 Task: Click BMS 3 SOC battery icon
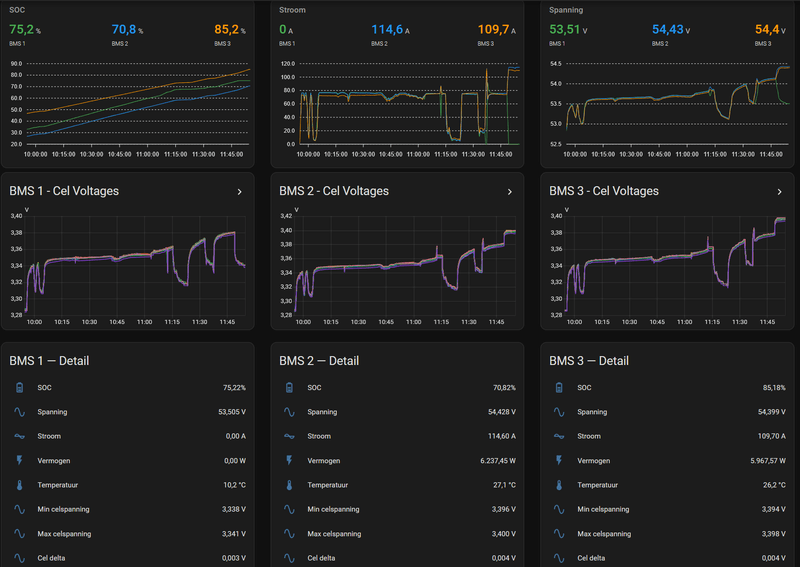pyautogui.click(x=559, y=387)
